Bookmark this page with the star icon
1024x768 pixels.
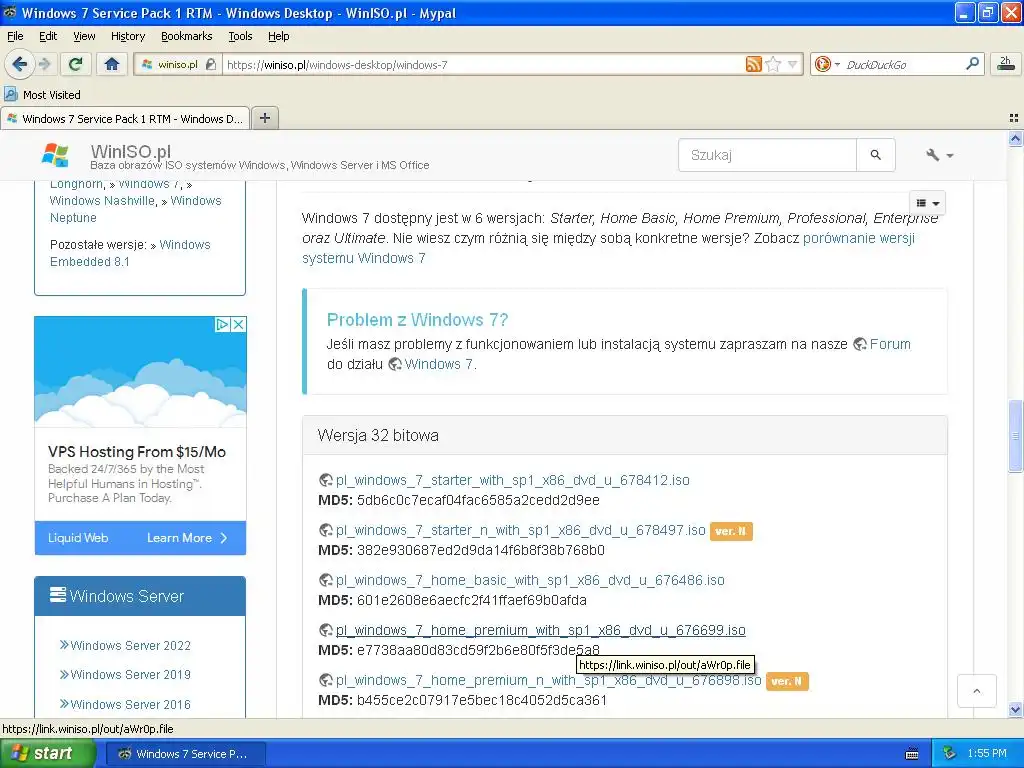[773, 64]
